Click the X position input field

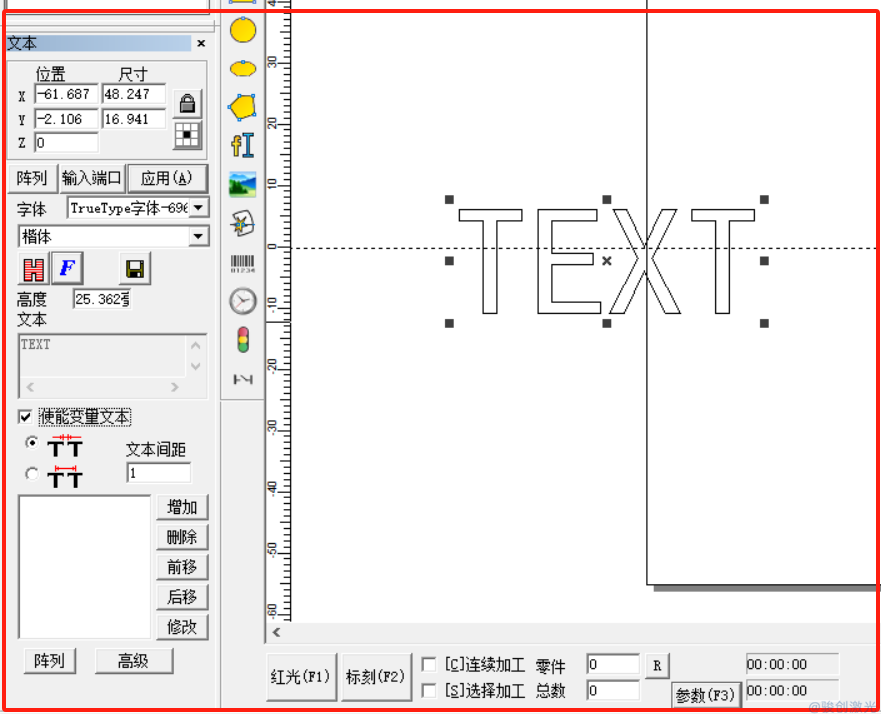66,94
